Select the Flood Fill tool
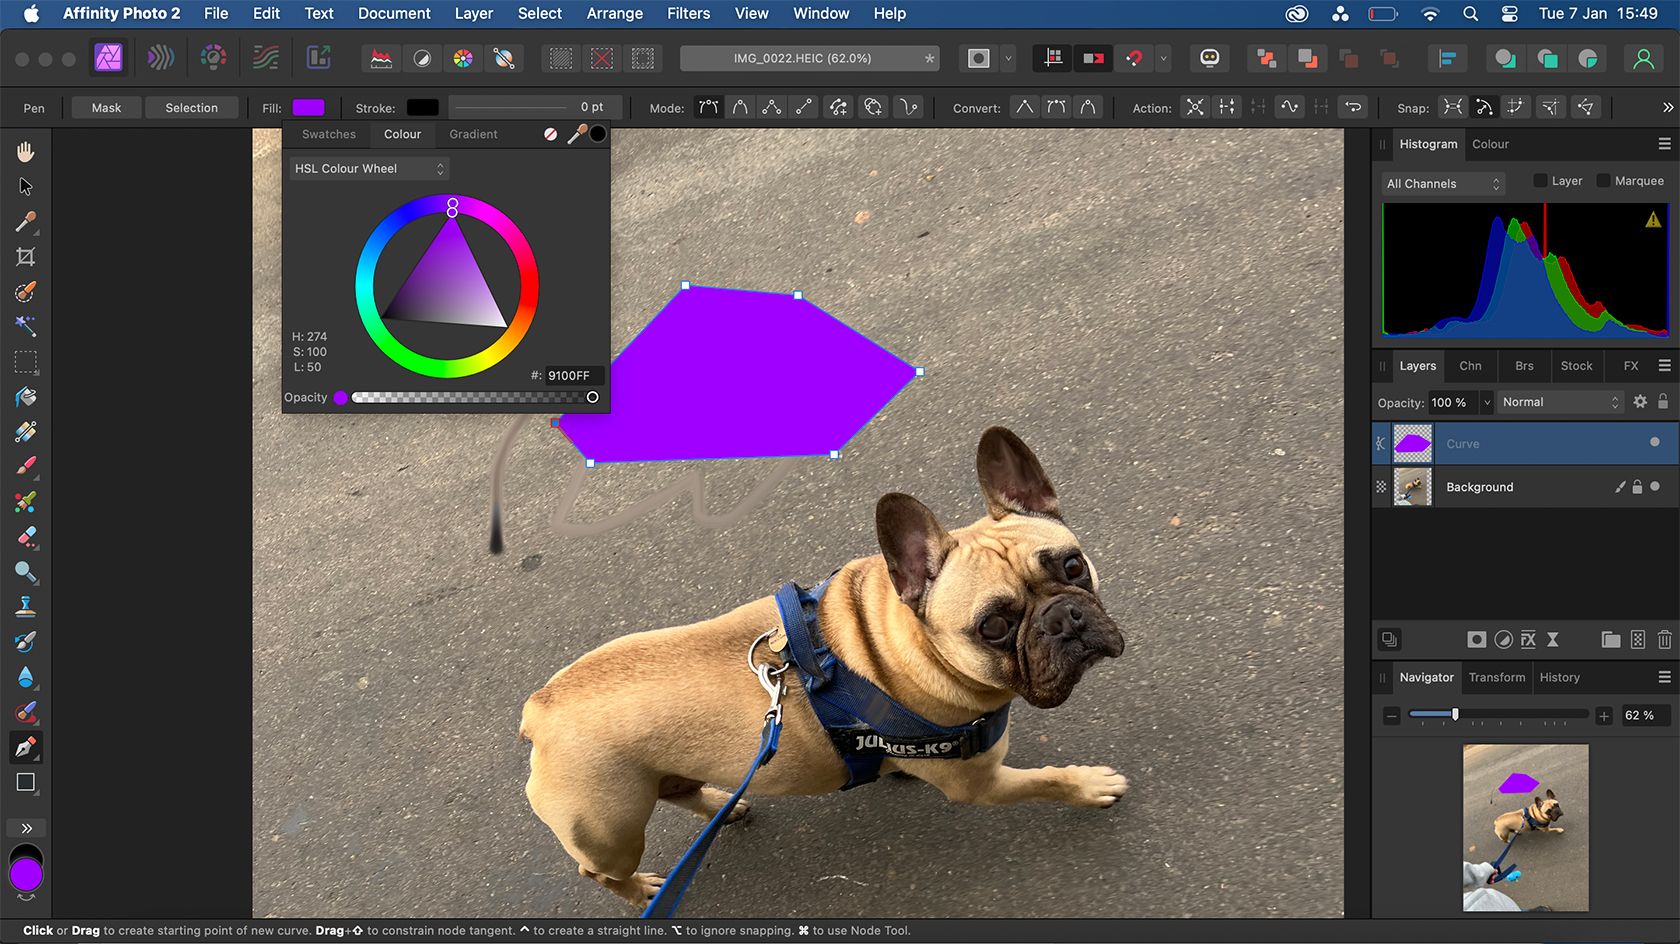1680x944 pixels. click(26, 397)
